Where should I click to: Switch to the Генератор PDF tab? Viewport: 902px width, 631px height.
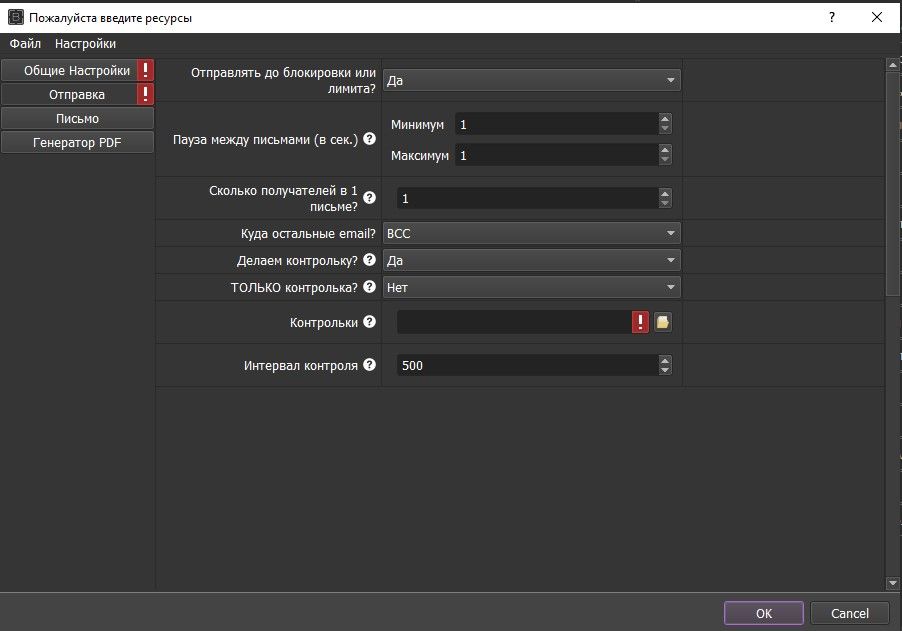pyautogui.click(x=77, y=141)
